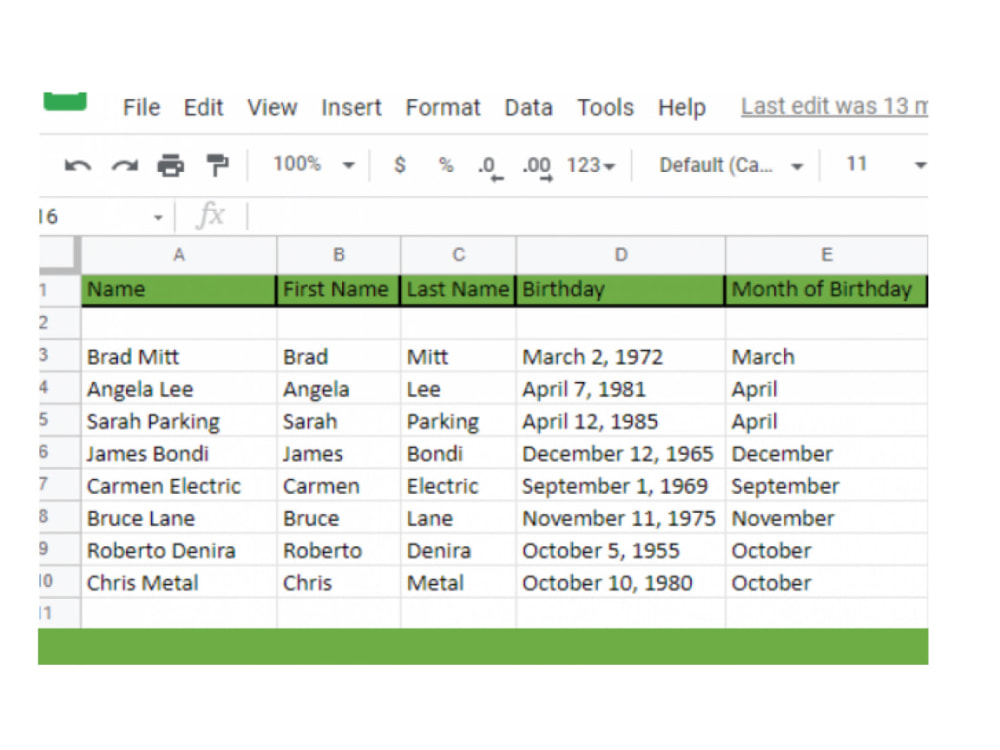The image size is (1000, 750).
Task: Select the December month cell
Action: click(827, 454)
